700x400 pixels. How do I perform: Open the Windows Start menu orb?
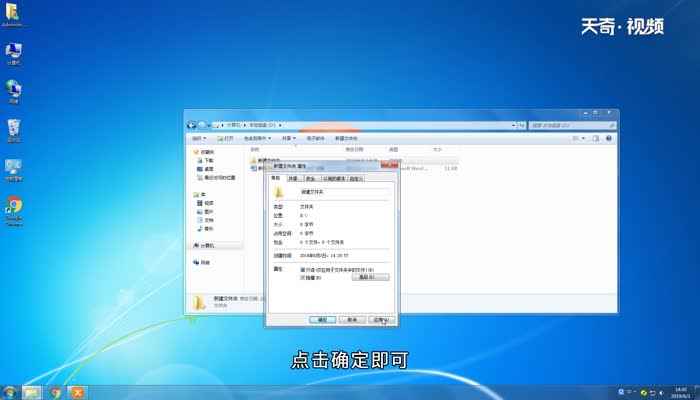click(x=8, y=393)
